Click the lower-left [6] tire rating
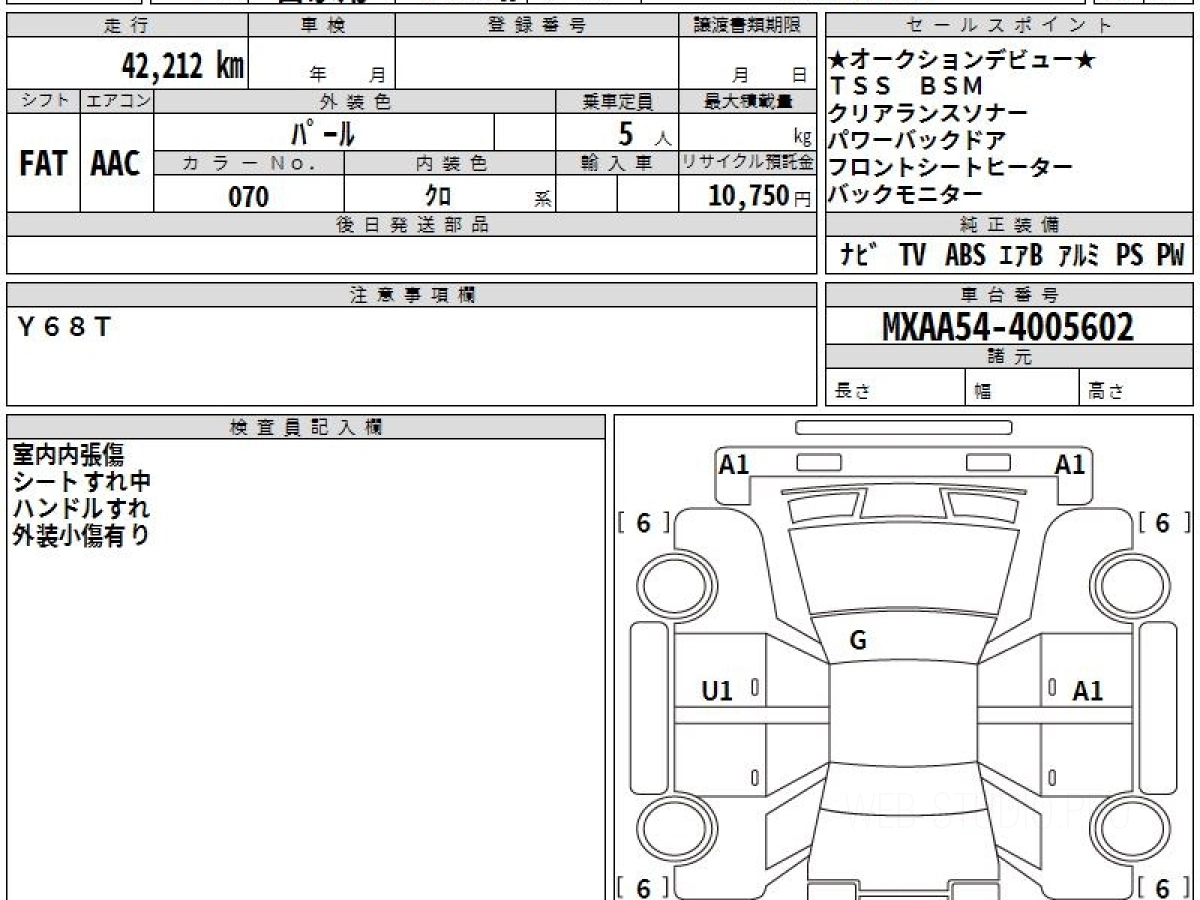This screenshot has height=900, width=1200. [644, 887]
